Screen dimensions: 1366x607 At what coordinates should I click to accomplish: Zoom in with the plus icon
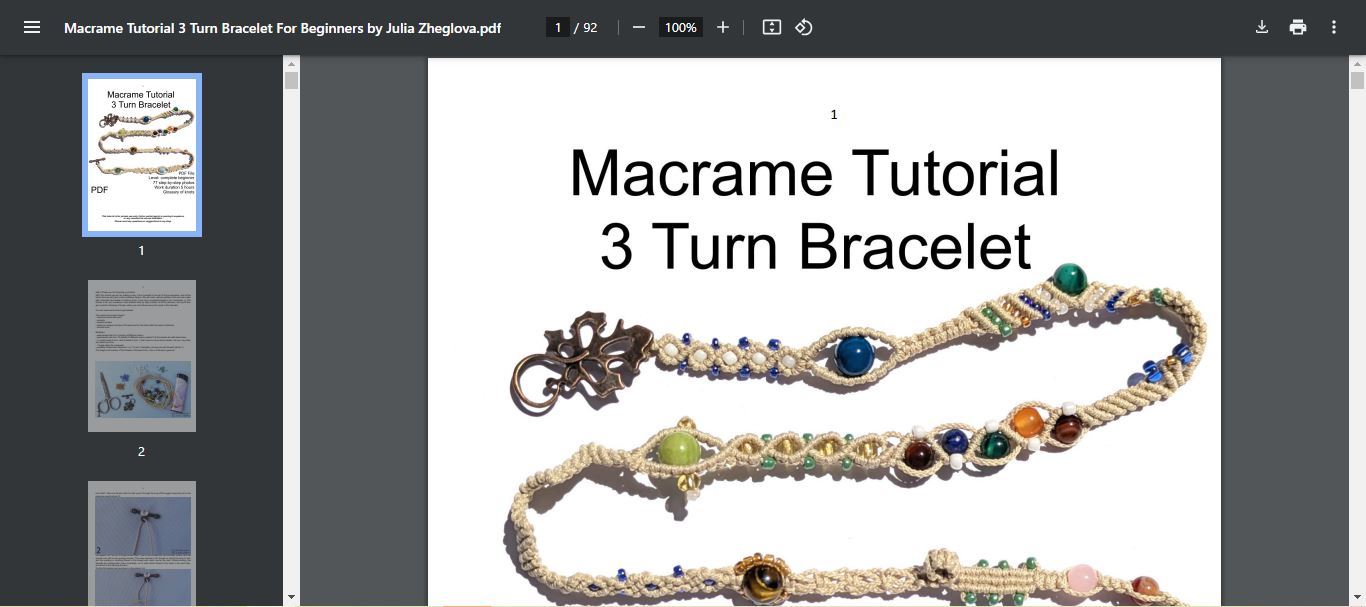tap(723, 27)
